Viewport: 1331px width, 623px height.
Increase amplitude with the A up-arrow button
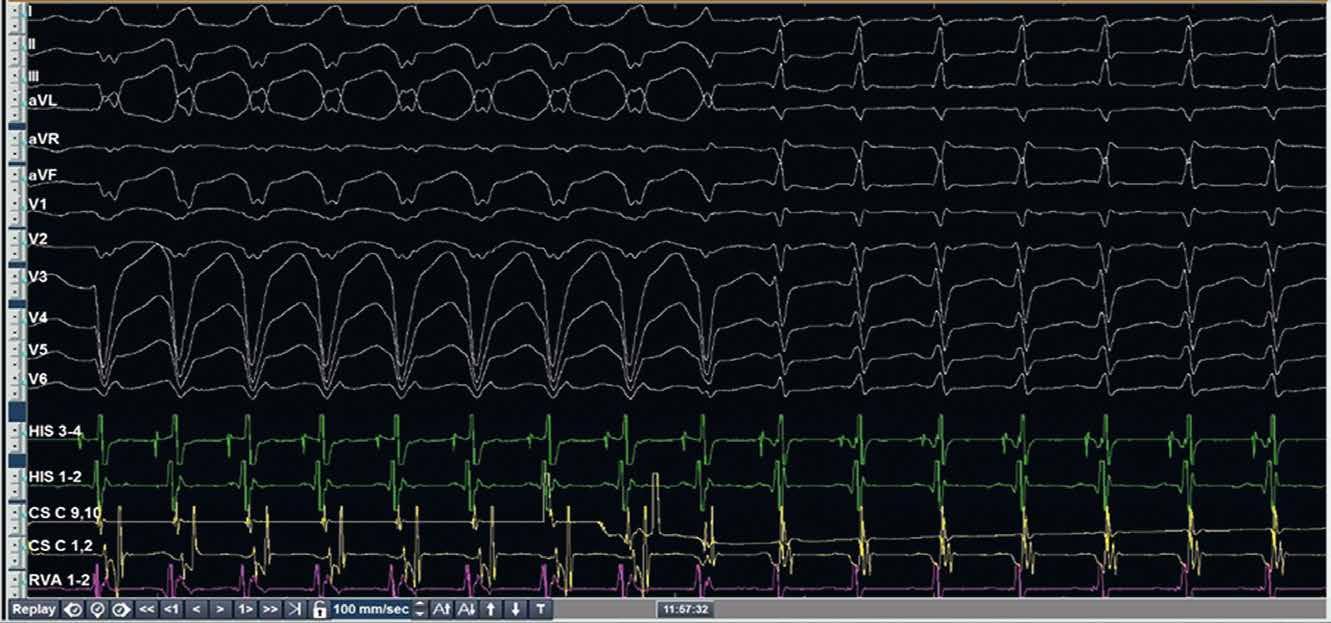pos(442,609)
